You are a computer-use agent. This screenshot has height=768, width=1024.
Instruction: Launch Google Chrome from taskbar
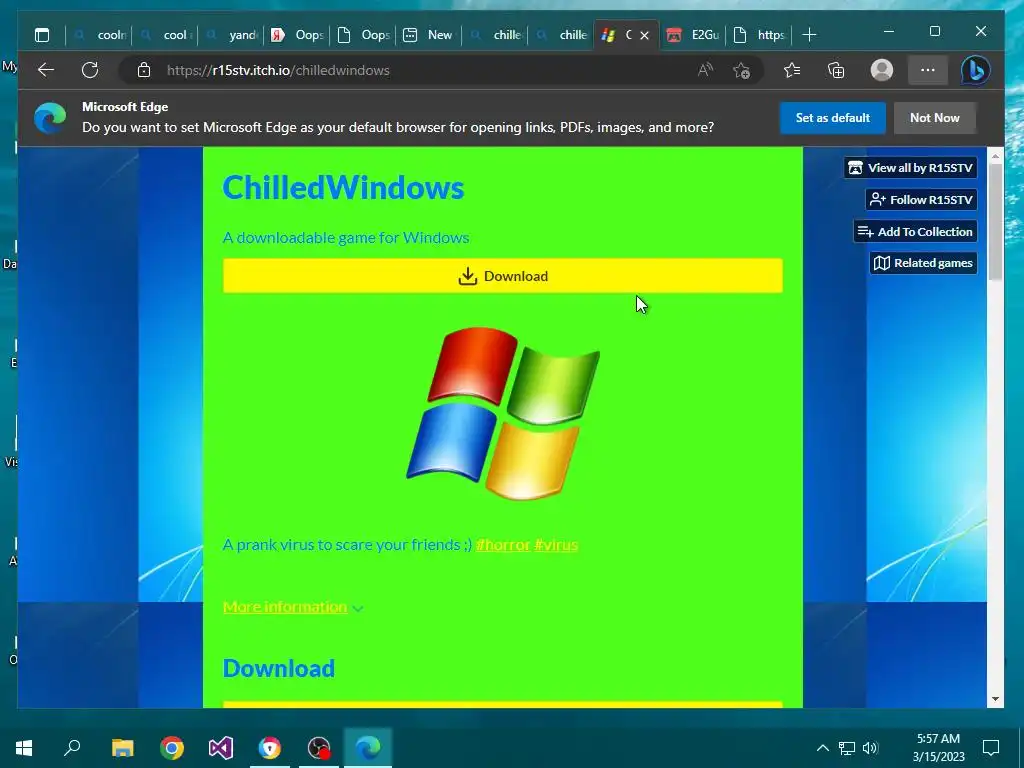(x=172, y=747)
